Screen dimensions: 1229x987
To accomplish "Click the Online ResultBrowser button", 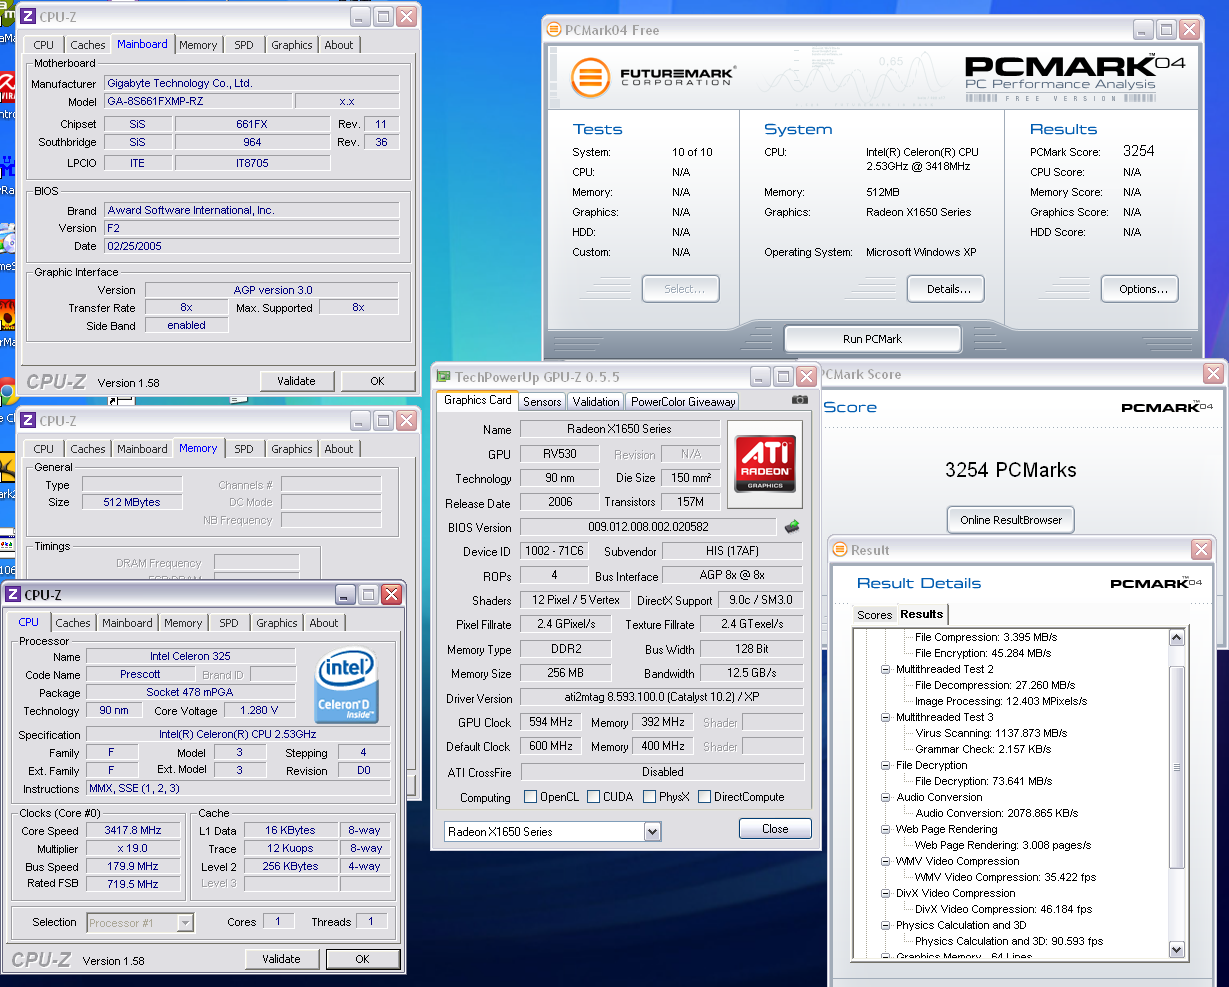I will pos(1011,520).
